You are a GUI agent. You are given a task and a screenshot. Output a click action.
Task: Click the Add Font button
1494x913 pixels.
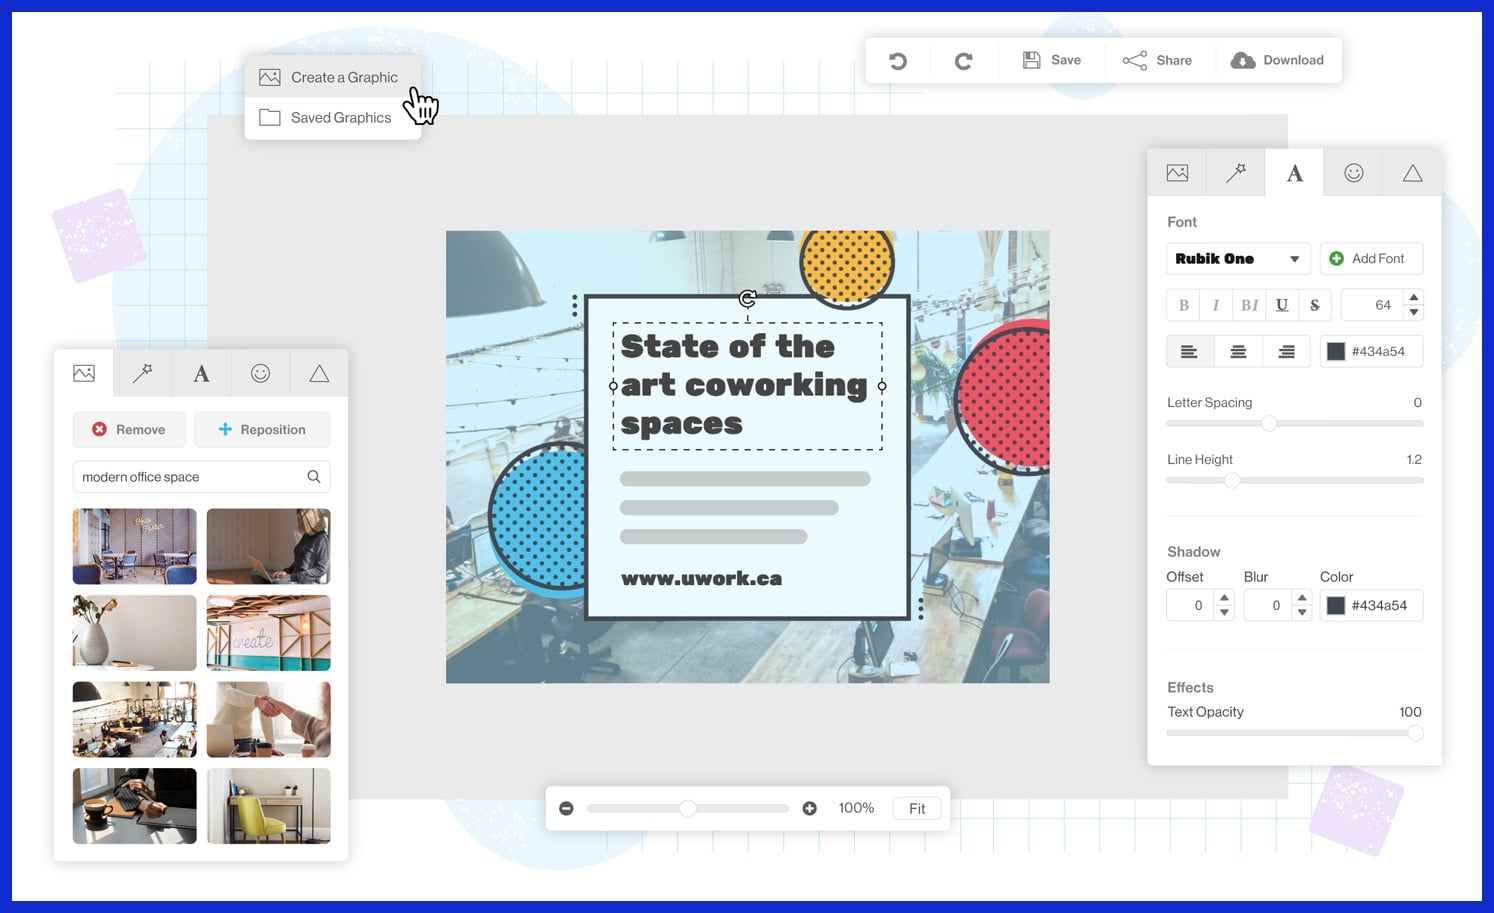(x=1370, y=259)
